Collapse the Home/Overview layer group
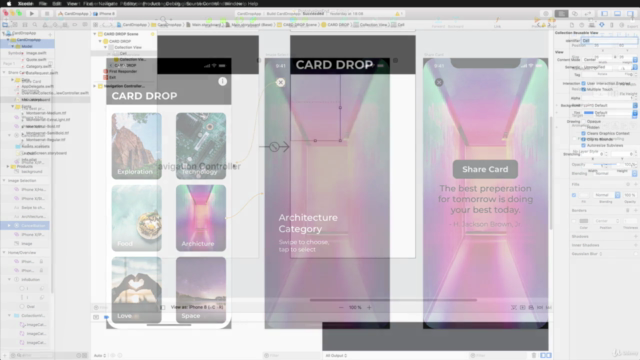Image resolution: width=640 pixels, height=360 pixels. [4, 253]
